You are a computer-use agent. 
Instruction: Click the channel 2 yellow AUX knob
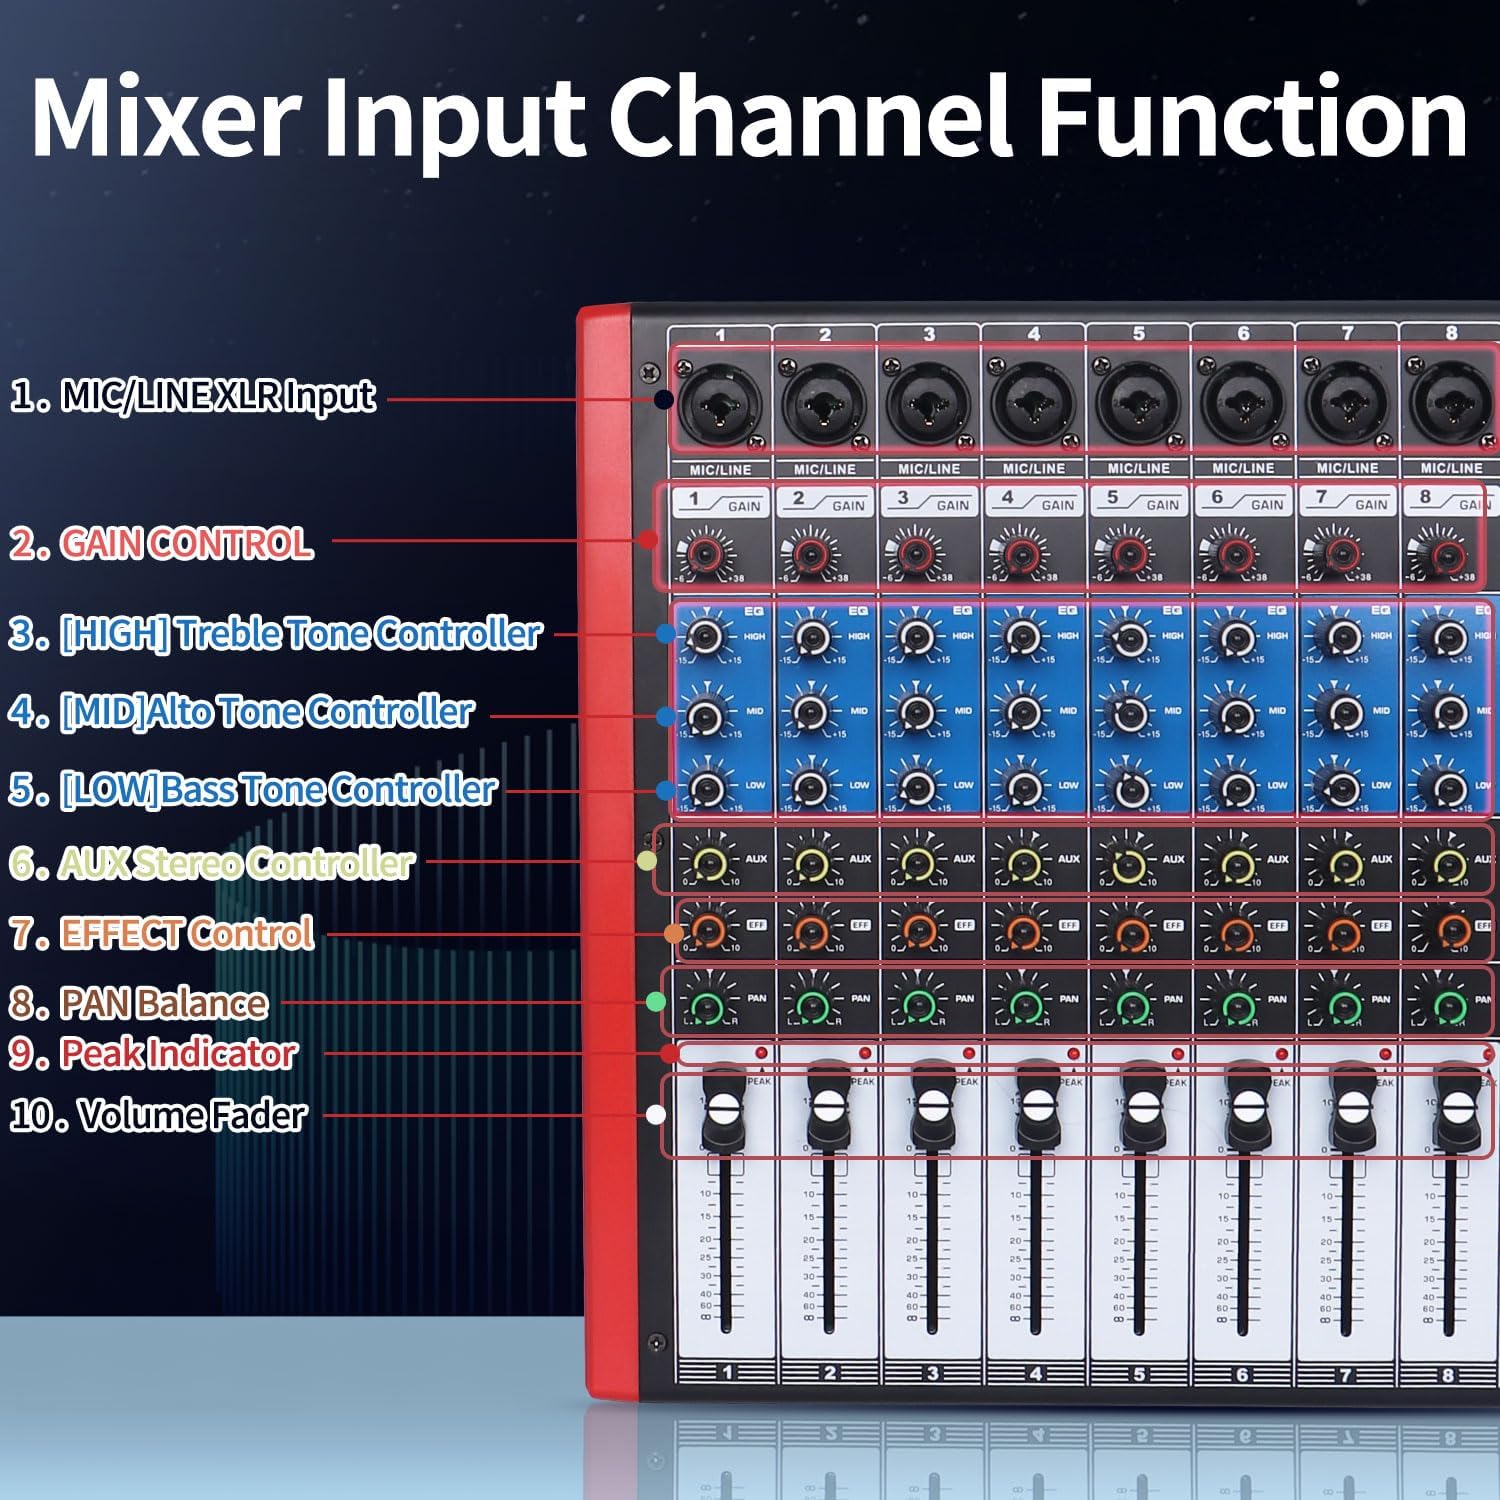[x=813, y=863]
